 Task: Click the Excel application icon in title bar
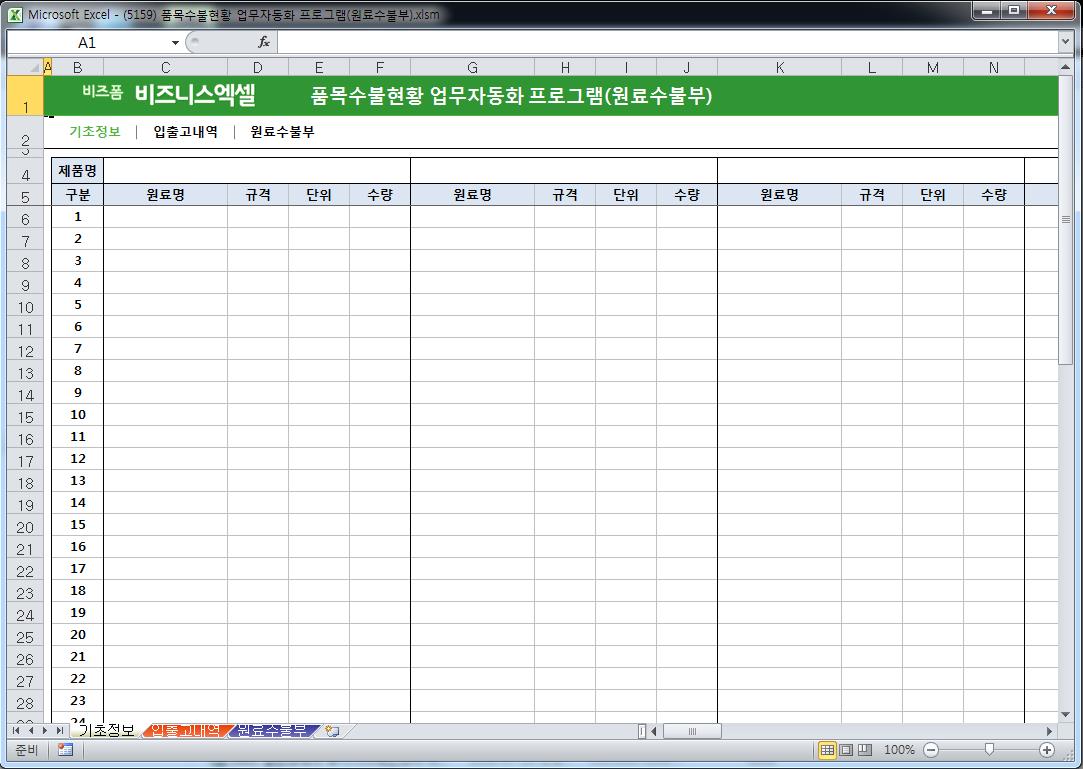coord(15,14)
